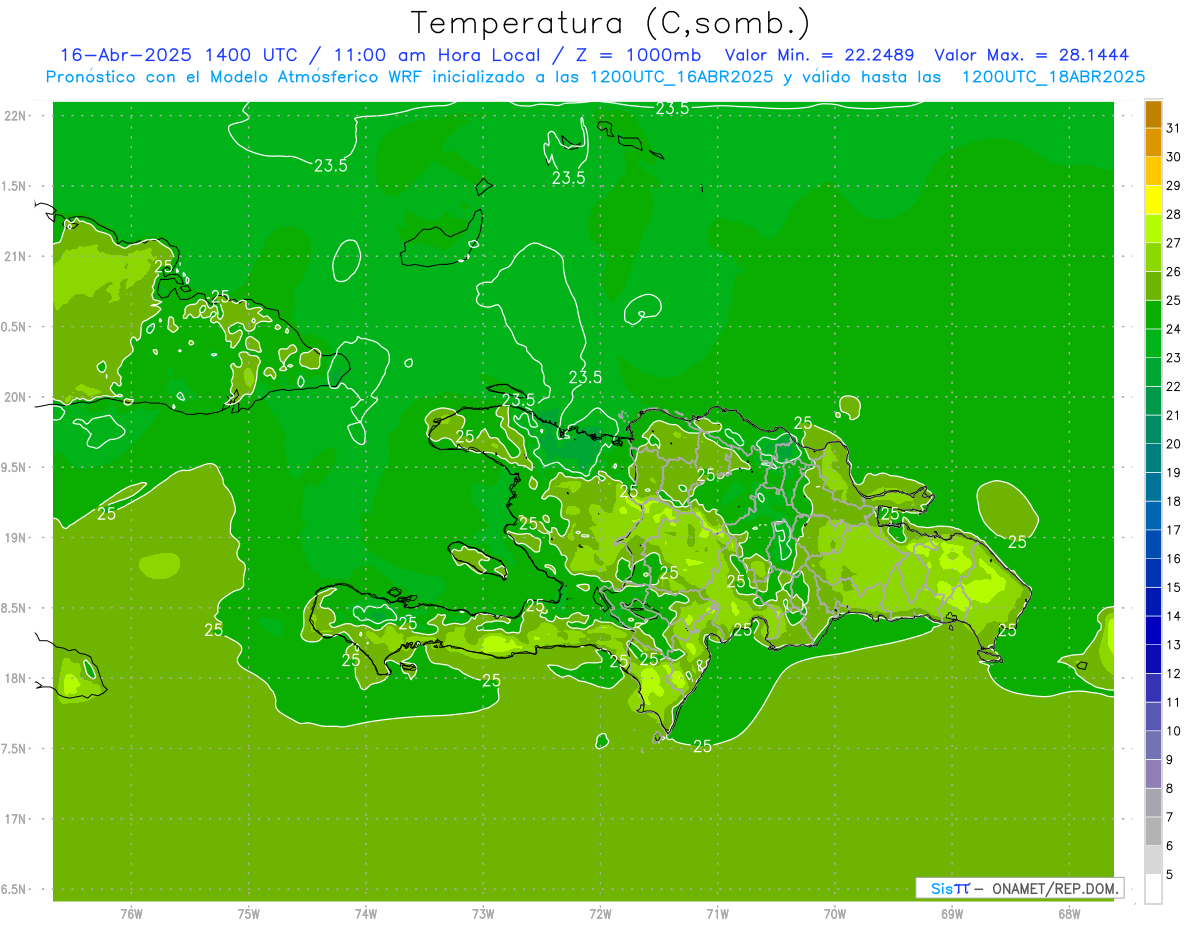Click the legend value "30"
The width and height of the screenshot is (1200, 927).
(x=1173, y=157)
